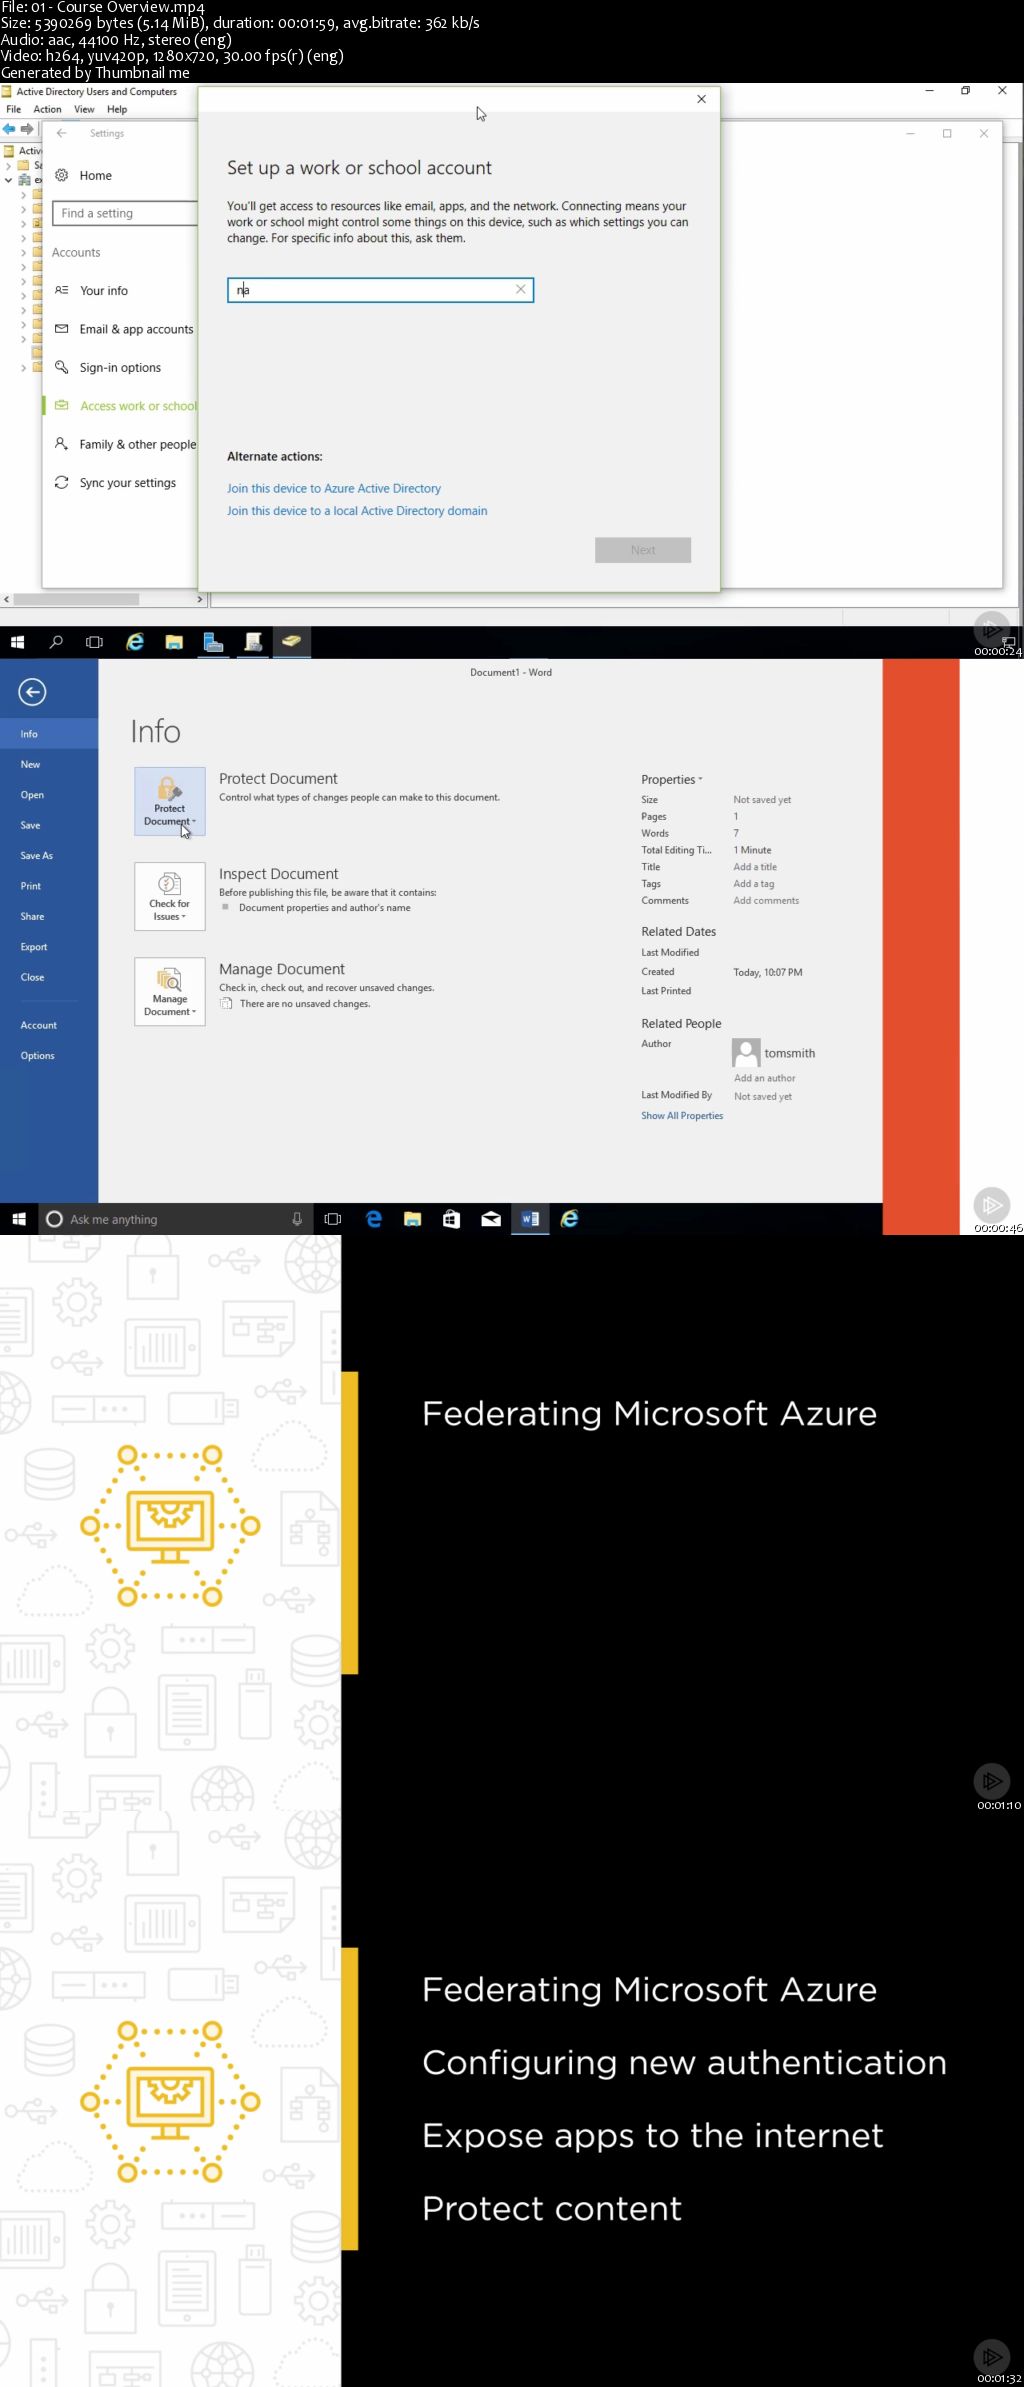Click the blue back arrow in Active Directory toolbar

pyautogui.click(x=9, y=129)
